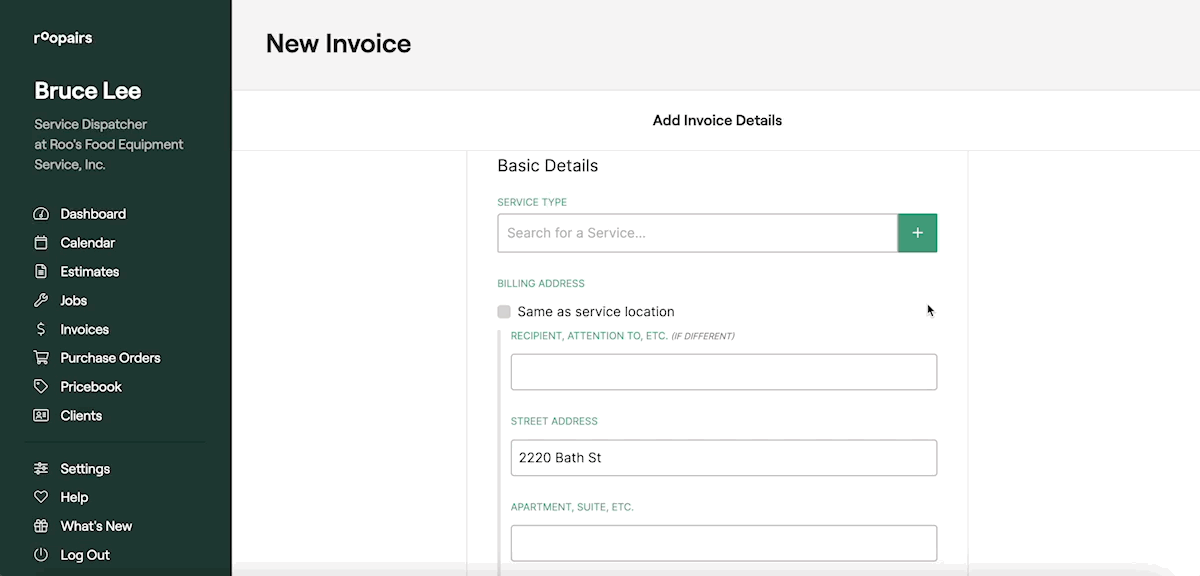Click the Bruce Lee profile name
Image resolution: width=1200 pixels, height=576 pixels.
pos(88,91)
